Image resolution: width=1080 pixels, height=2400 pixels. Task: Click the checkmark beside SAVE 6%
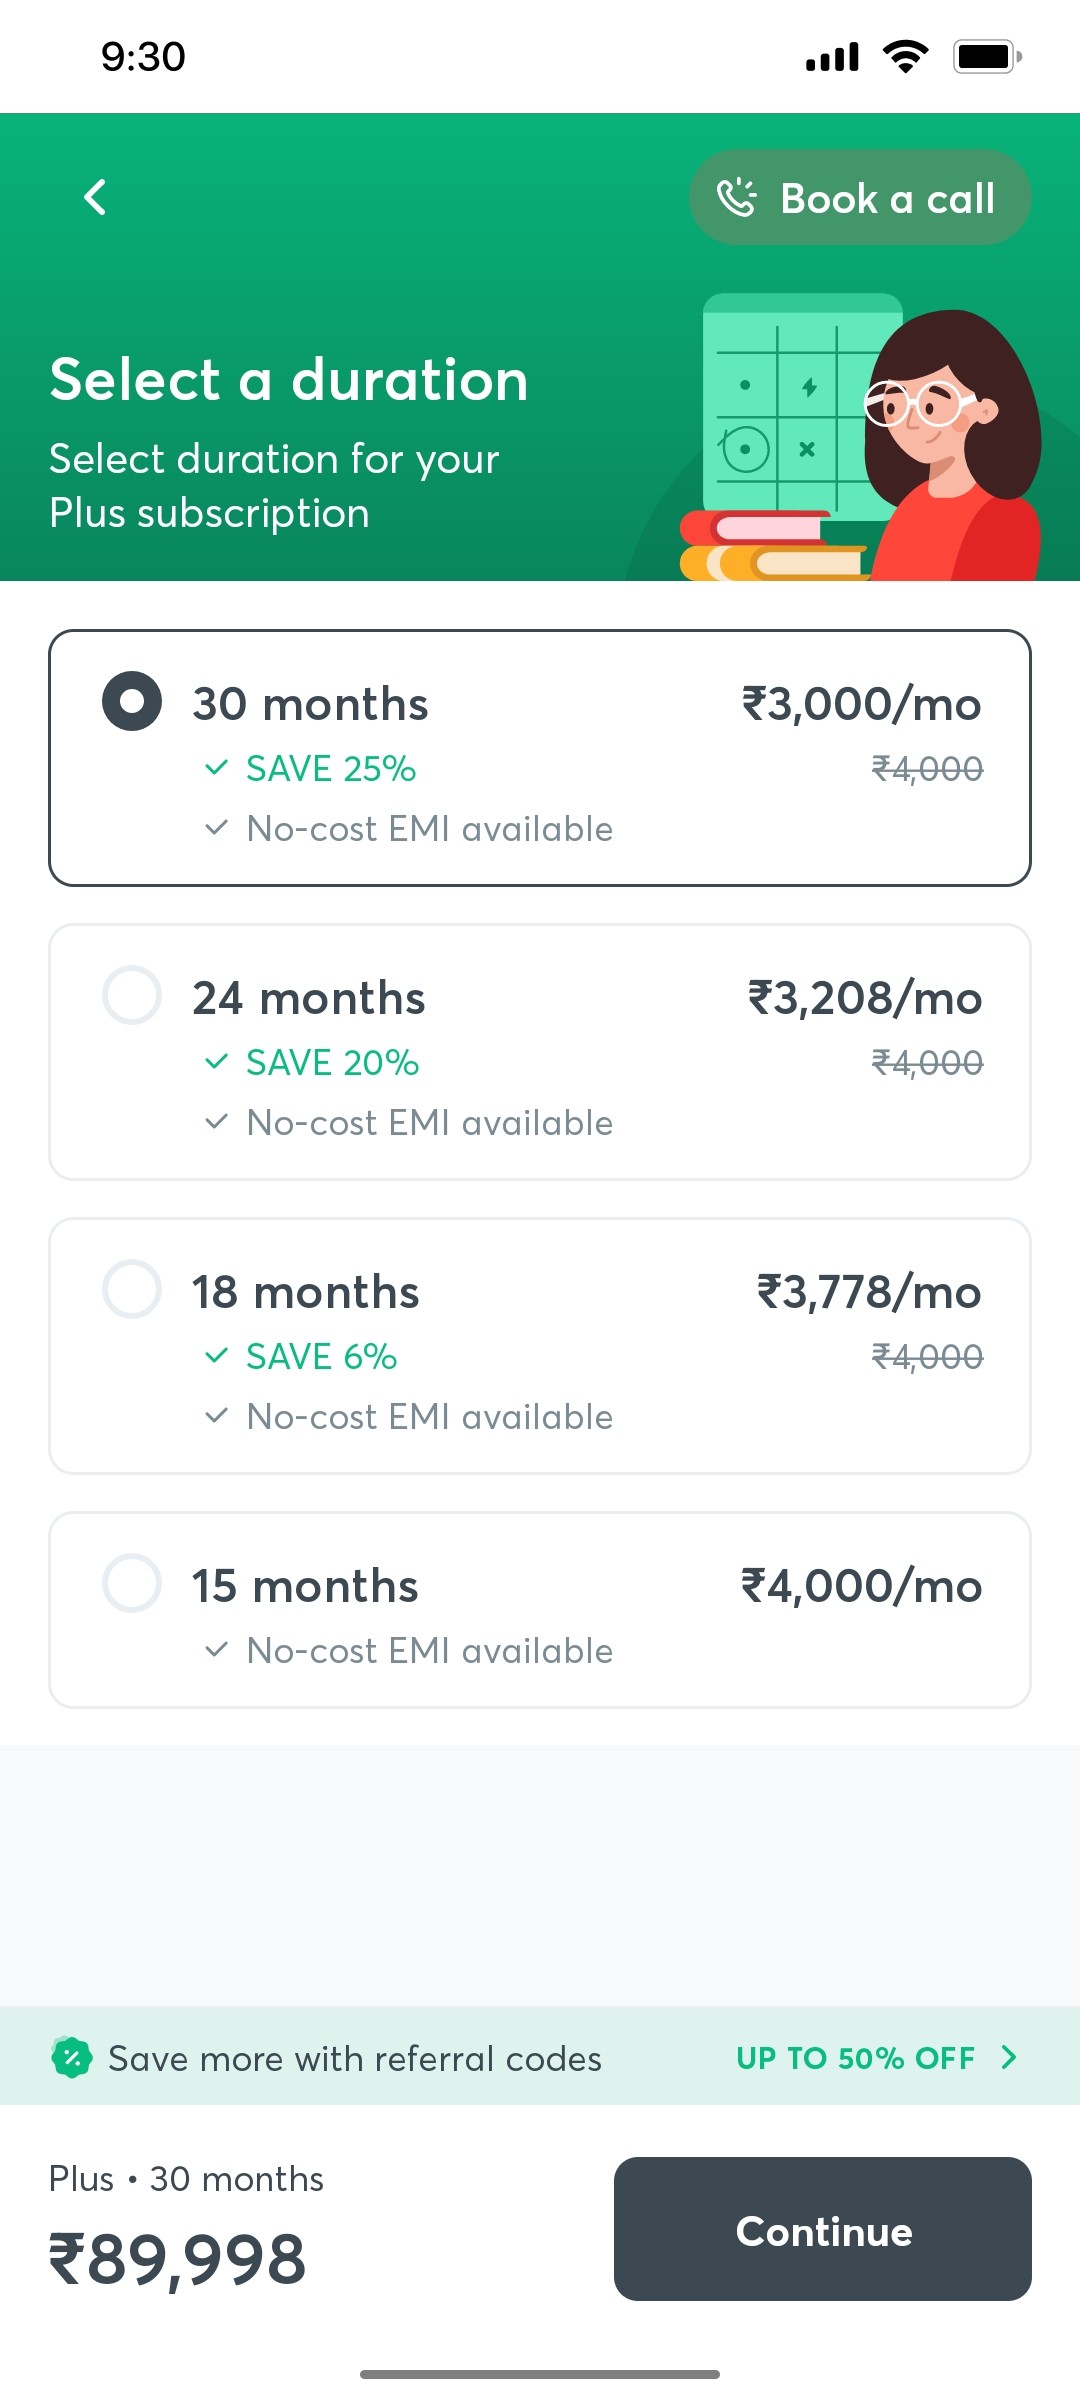(x=217, y=1356)
